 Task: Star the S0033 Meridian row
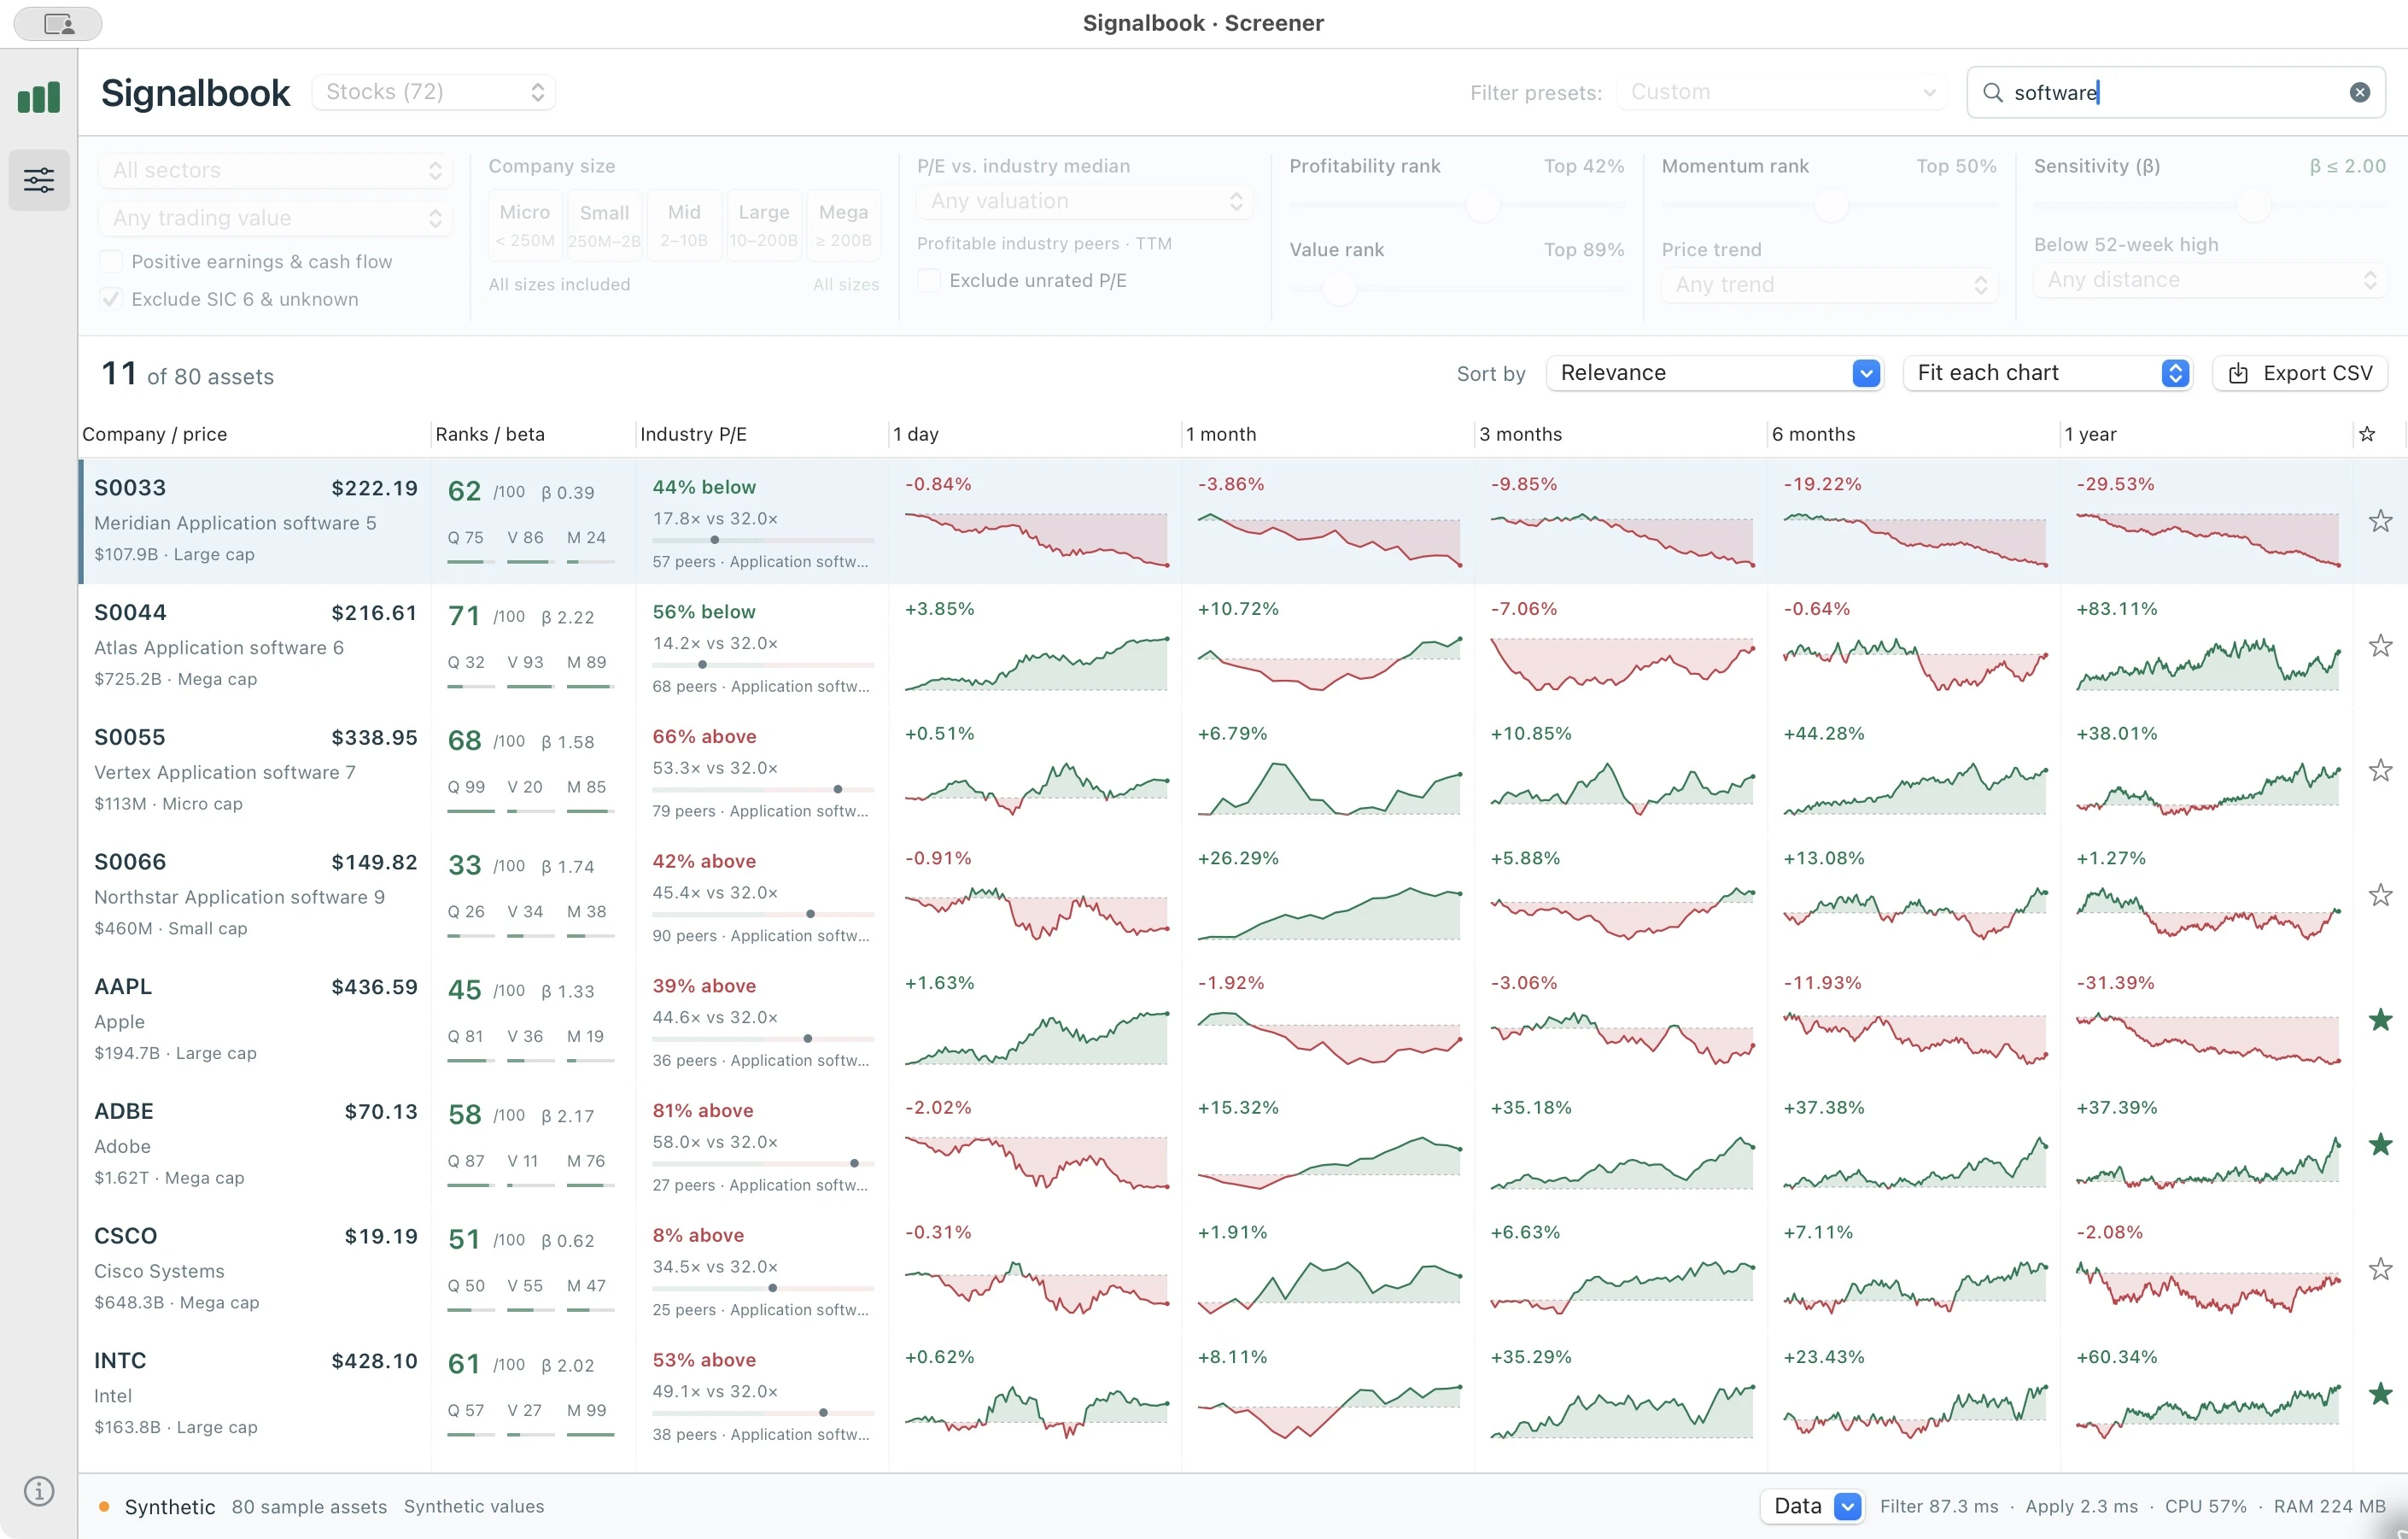pyautogui.click(x=2380, y=521)
